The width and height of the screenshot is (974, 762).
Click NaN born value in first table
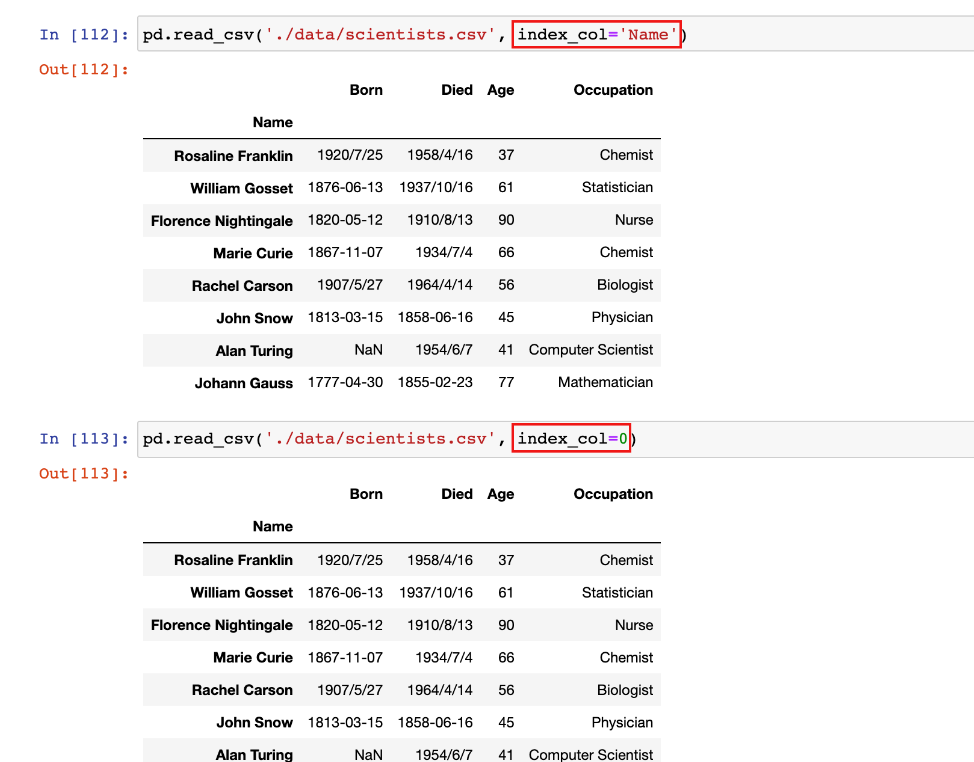368,350
